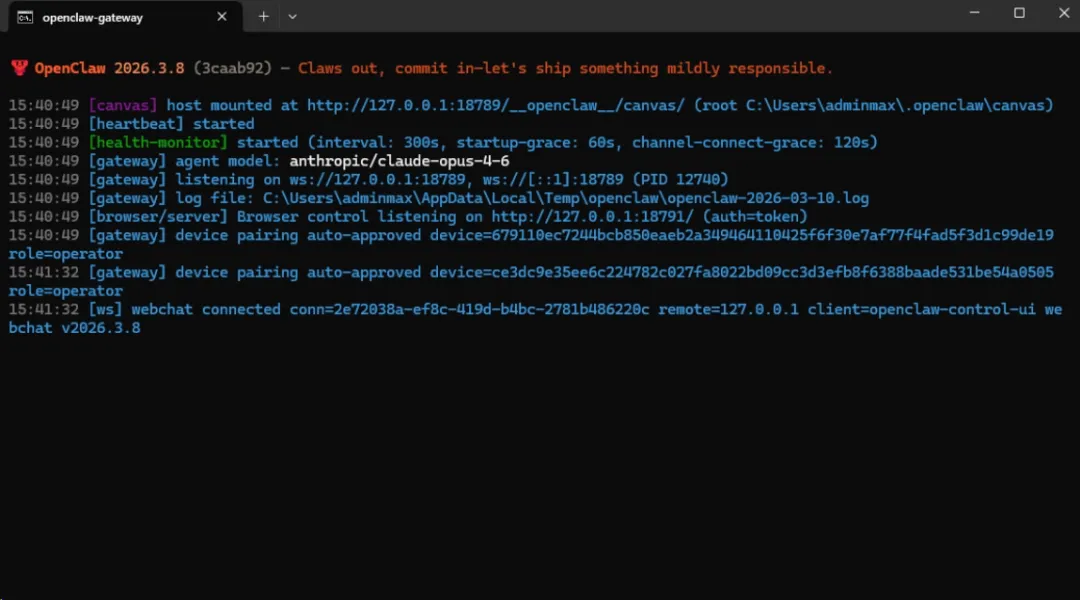Click the 'v2026.3.8' version on last line

(x=101, y=329)
